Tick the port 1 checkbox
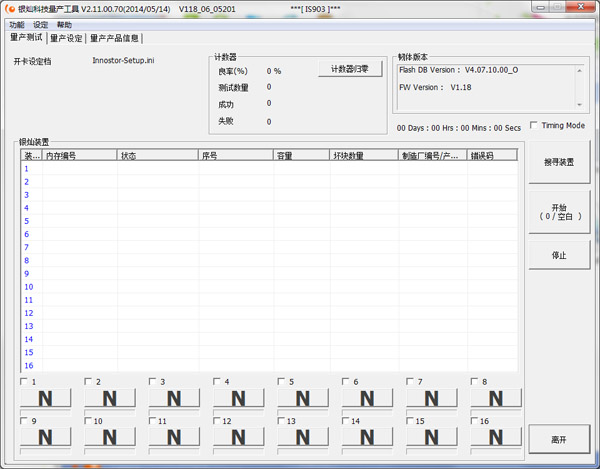Image resolution: width=600 pixels, height=469 pixels. coord(24,381)
